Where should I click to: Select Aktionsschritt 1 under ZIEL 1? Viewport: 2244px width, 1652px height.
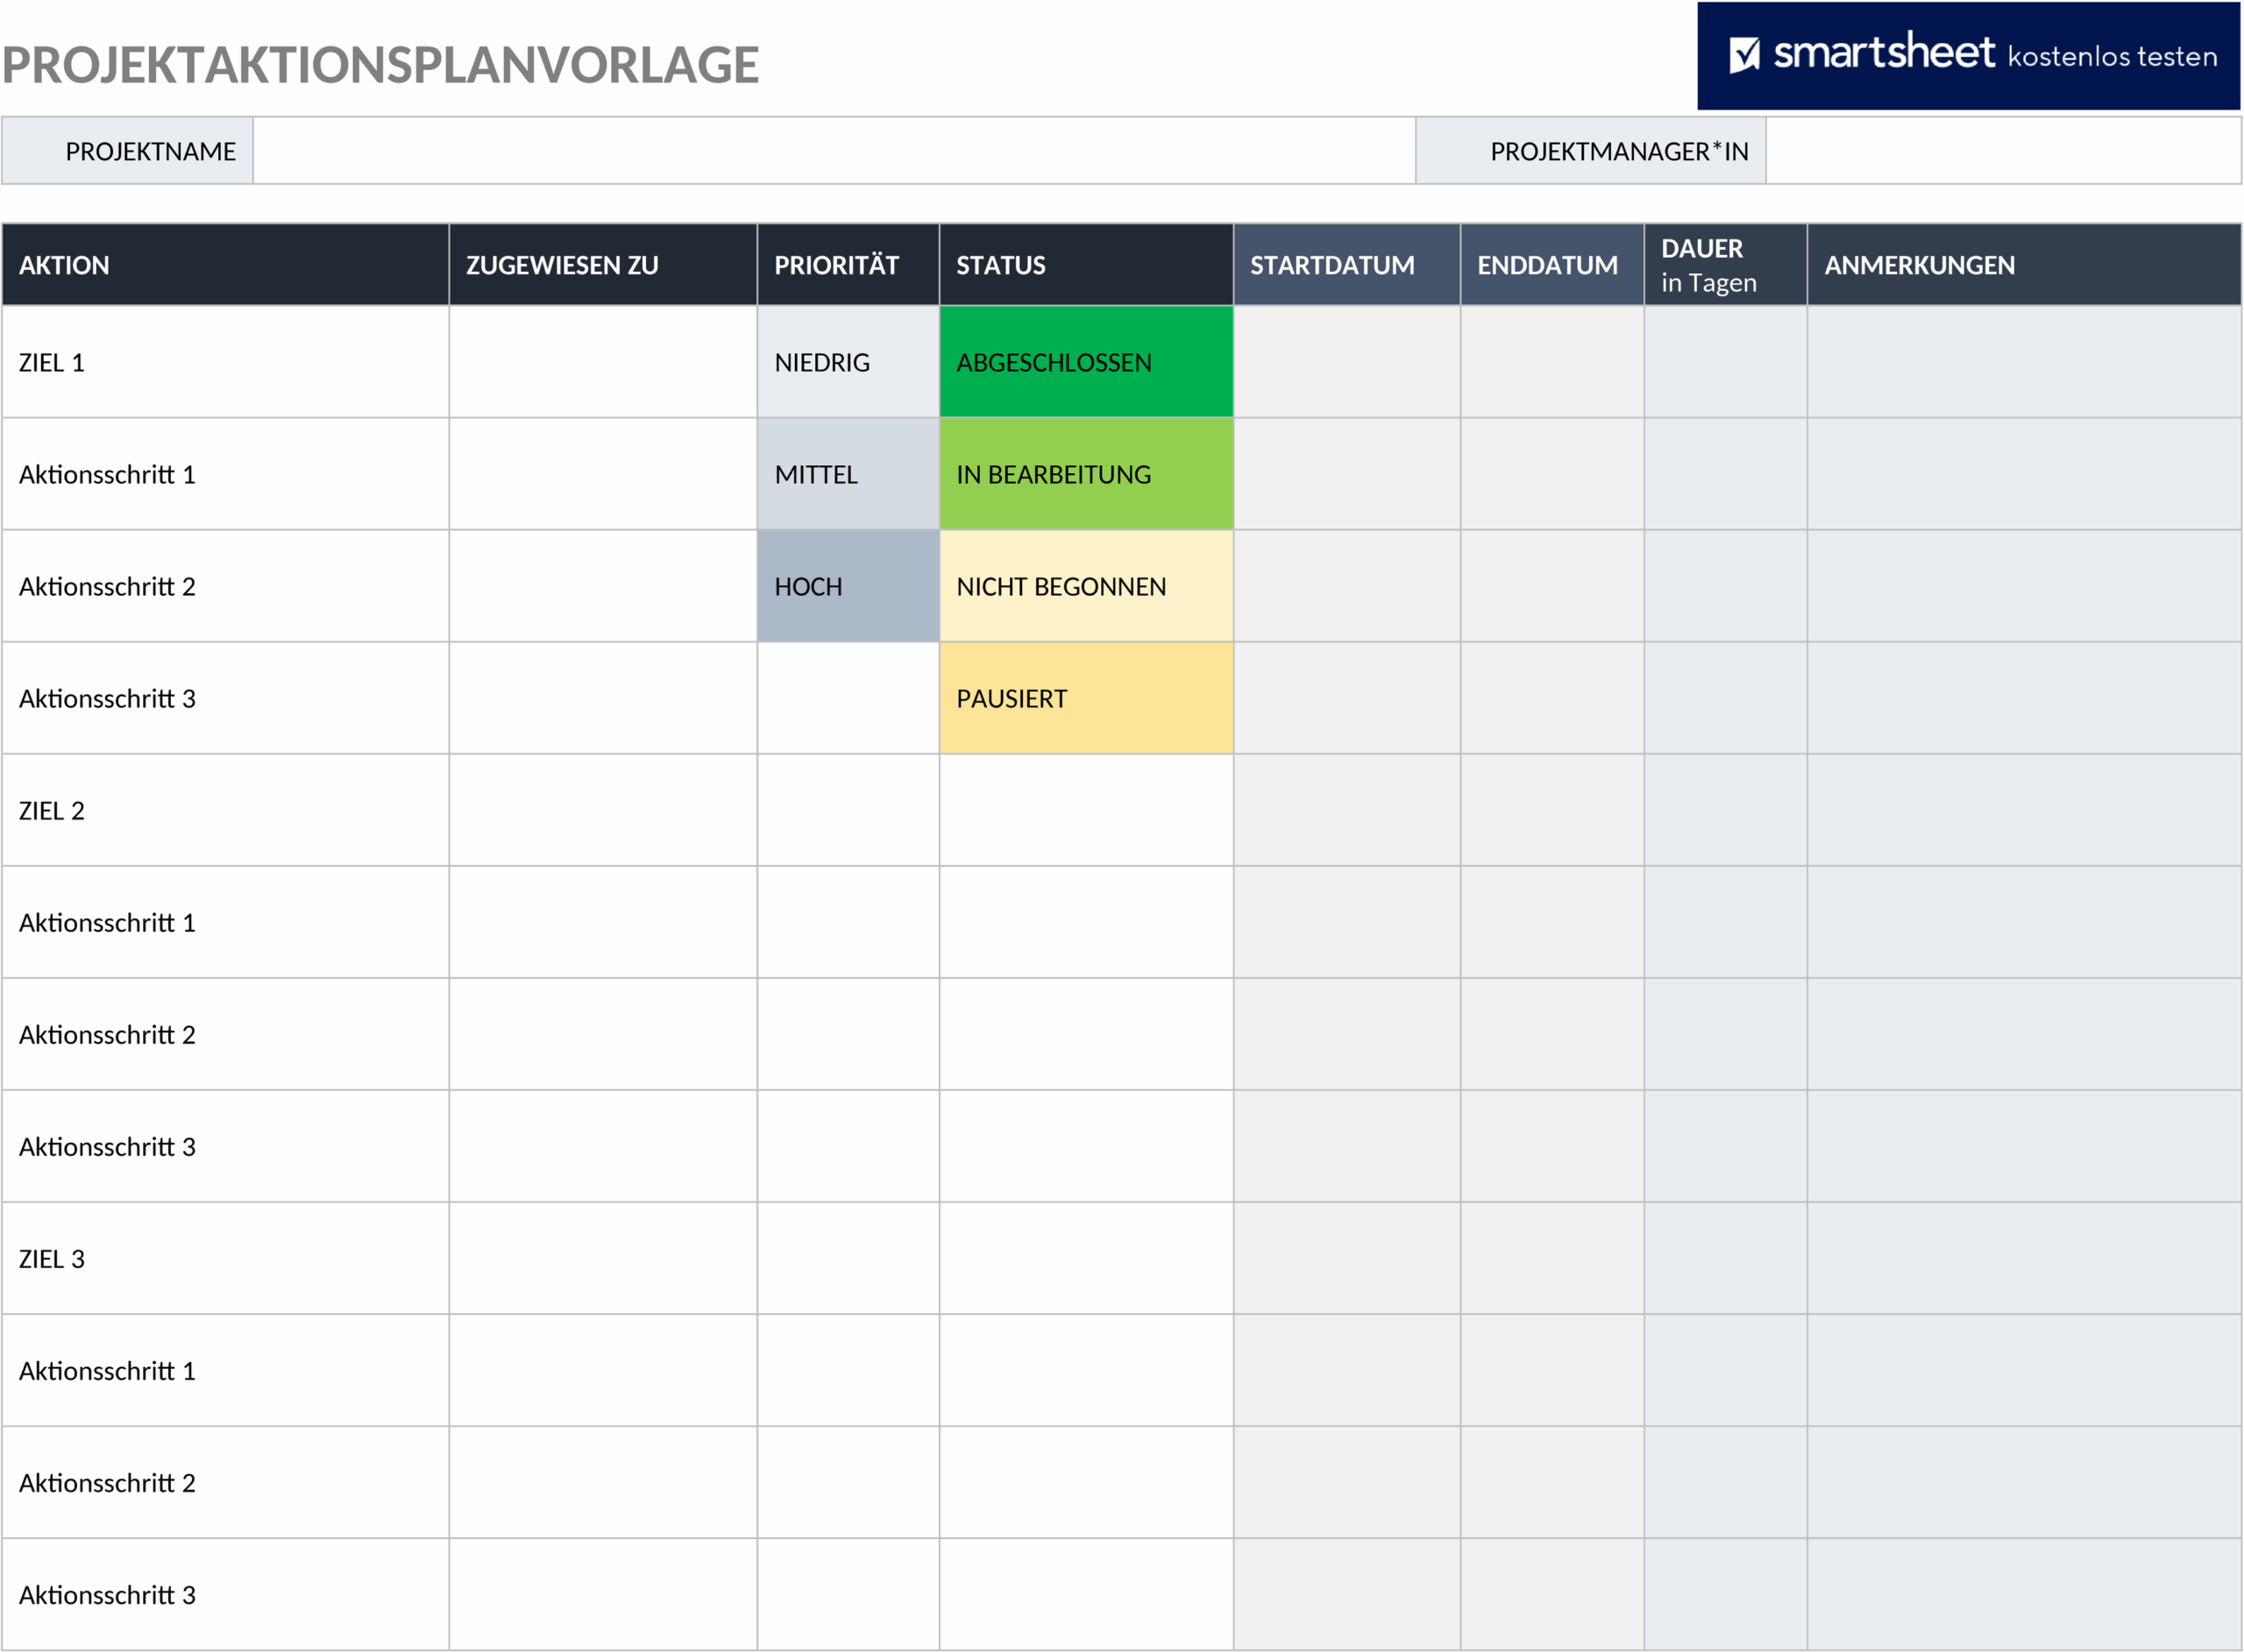click(x=225, y=474)
